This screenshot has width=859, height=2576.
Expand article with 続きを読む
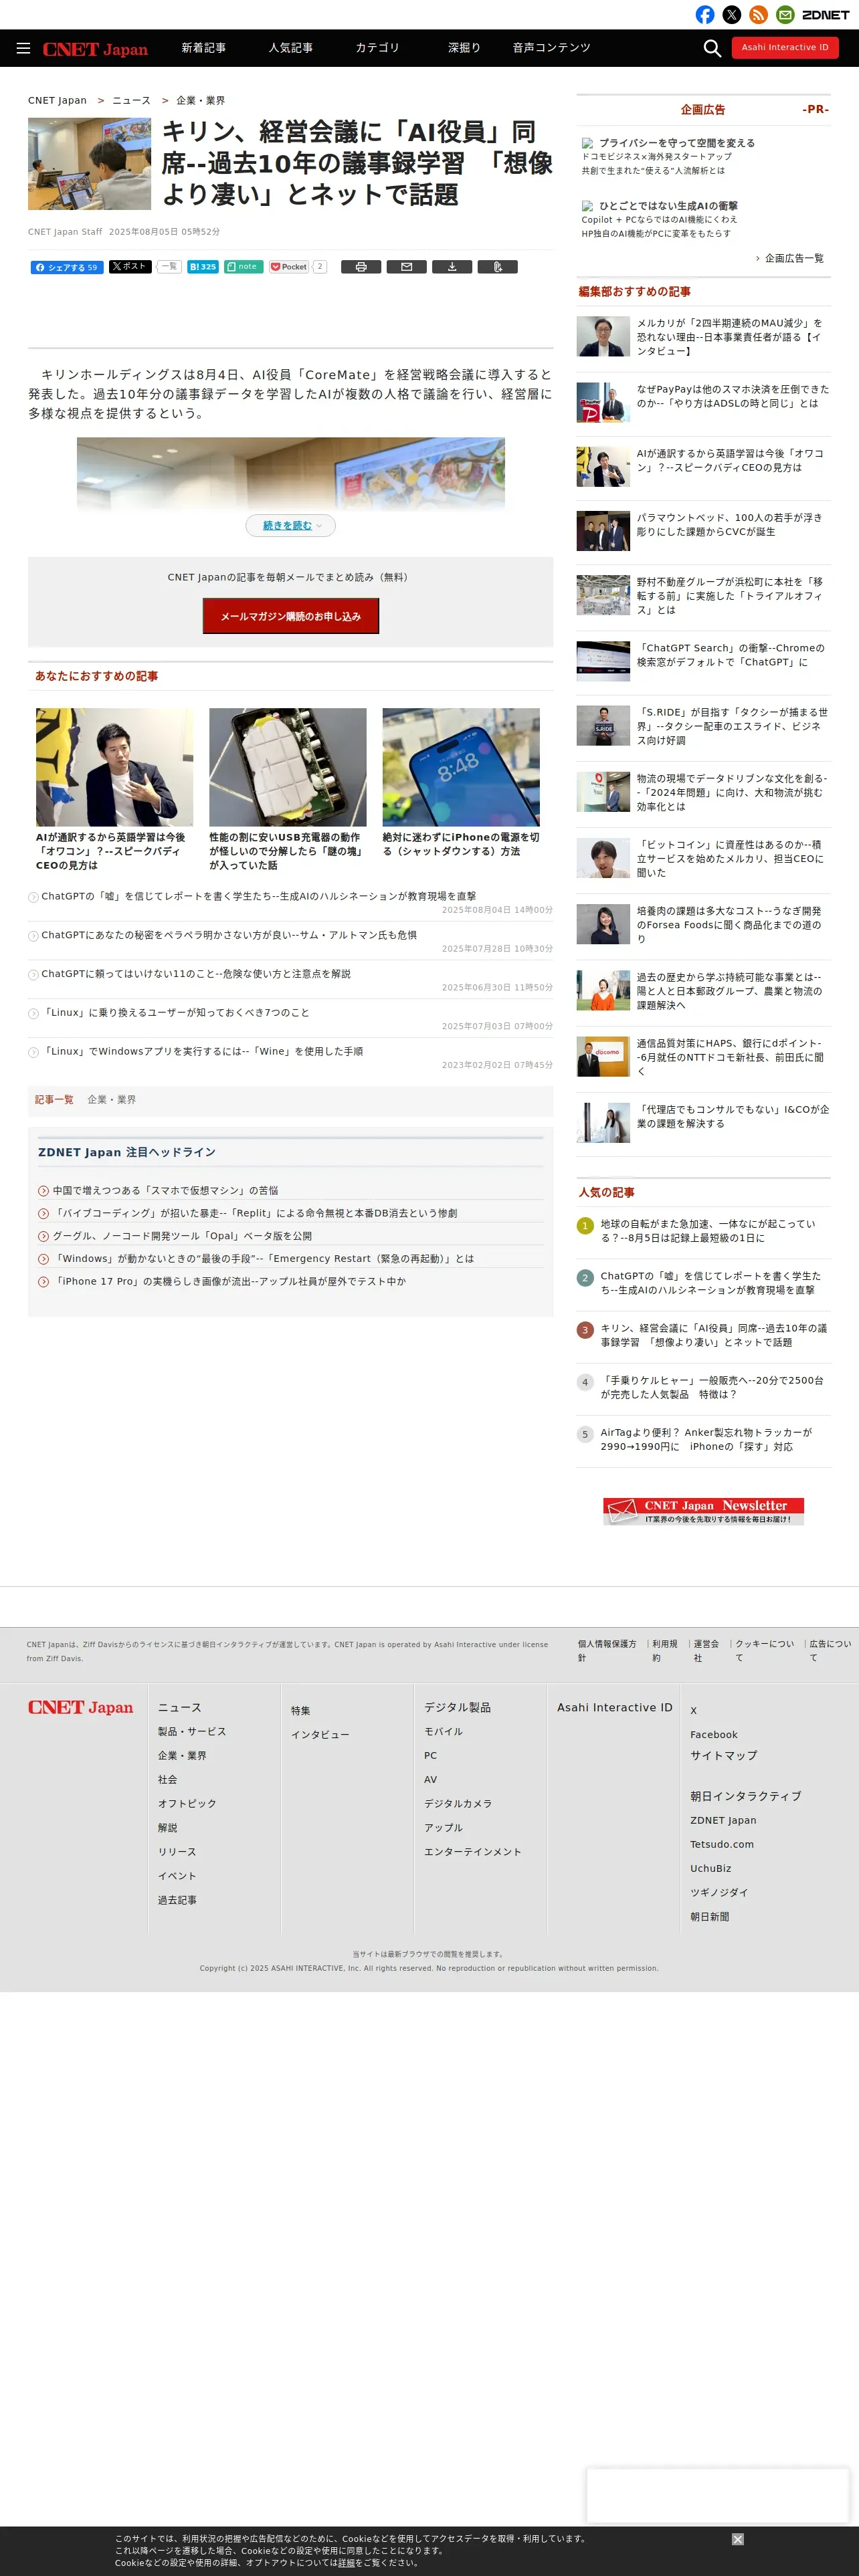coord(290,525)
